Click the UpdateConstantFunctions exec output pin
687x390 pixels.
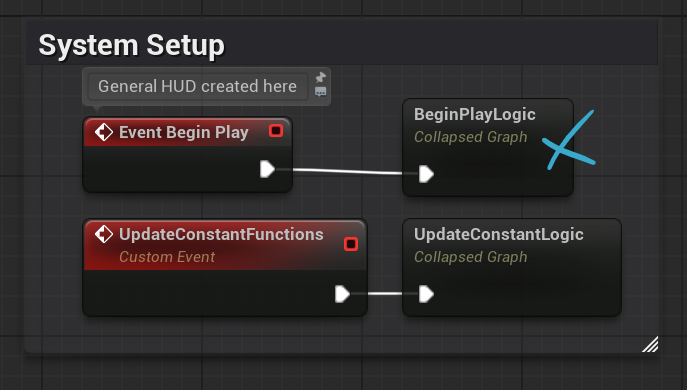tap(342, 294)
